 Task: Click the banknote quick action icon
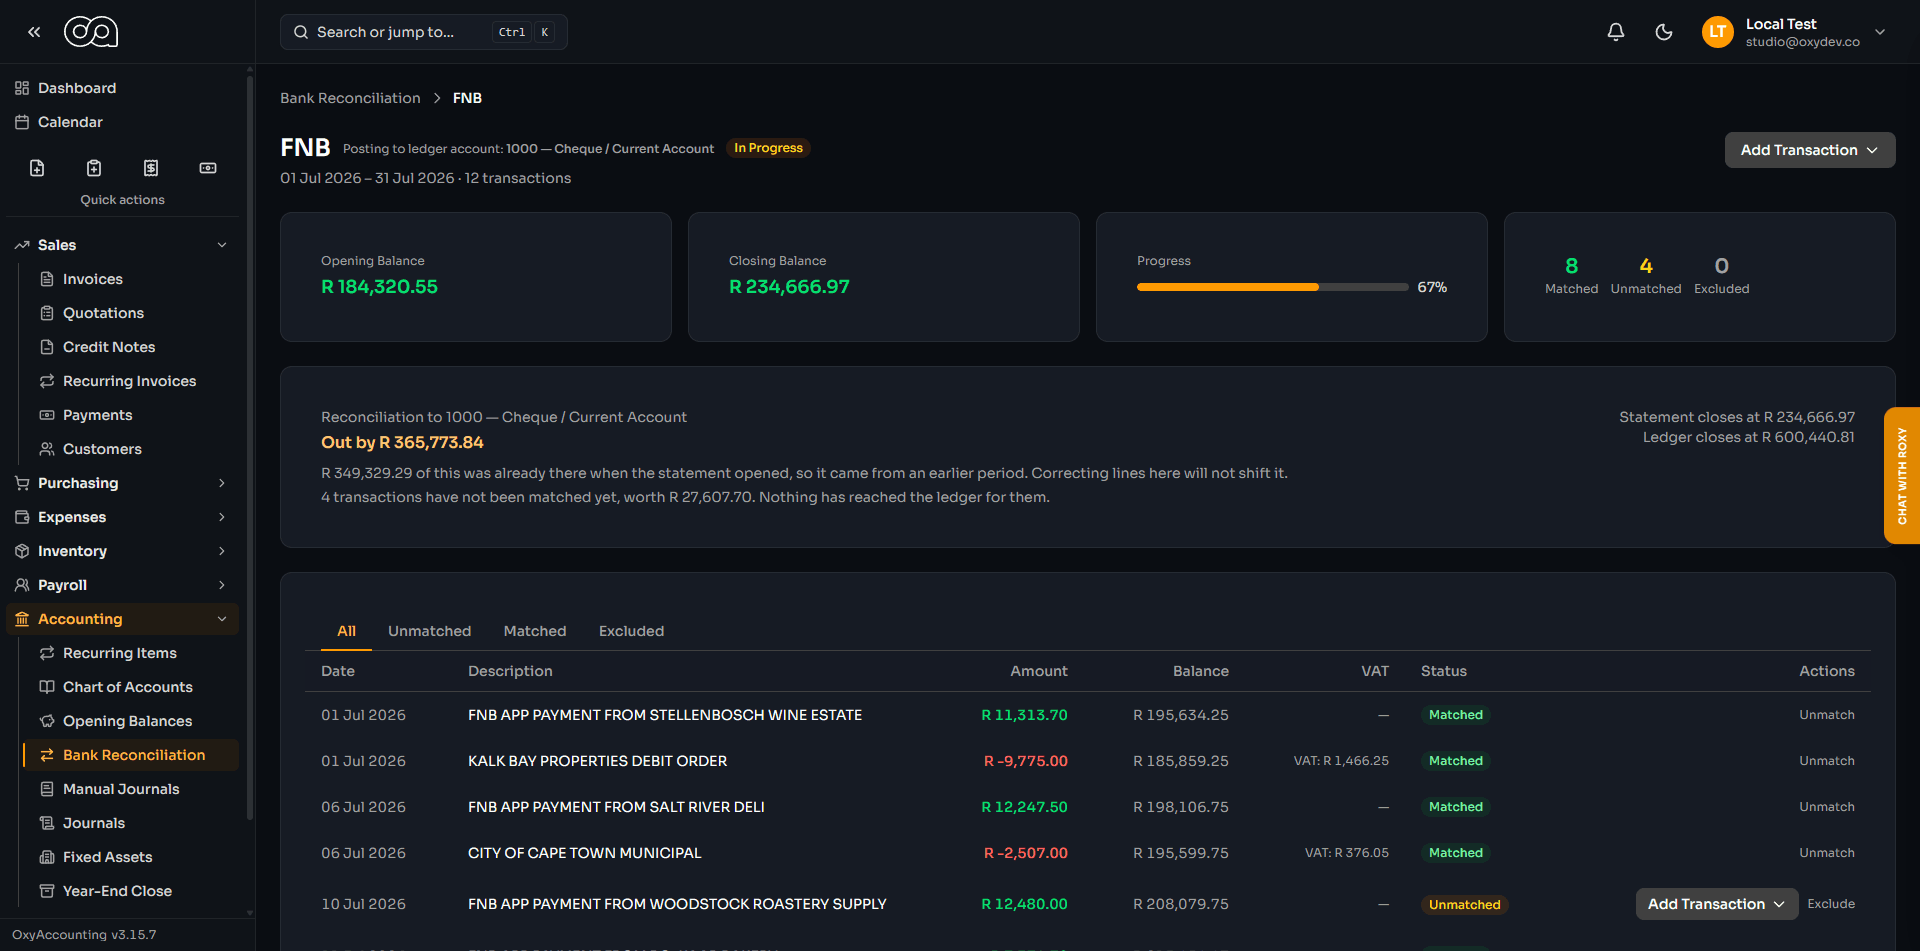208,168
